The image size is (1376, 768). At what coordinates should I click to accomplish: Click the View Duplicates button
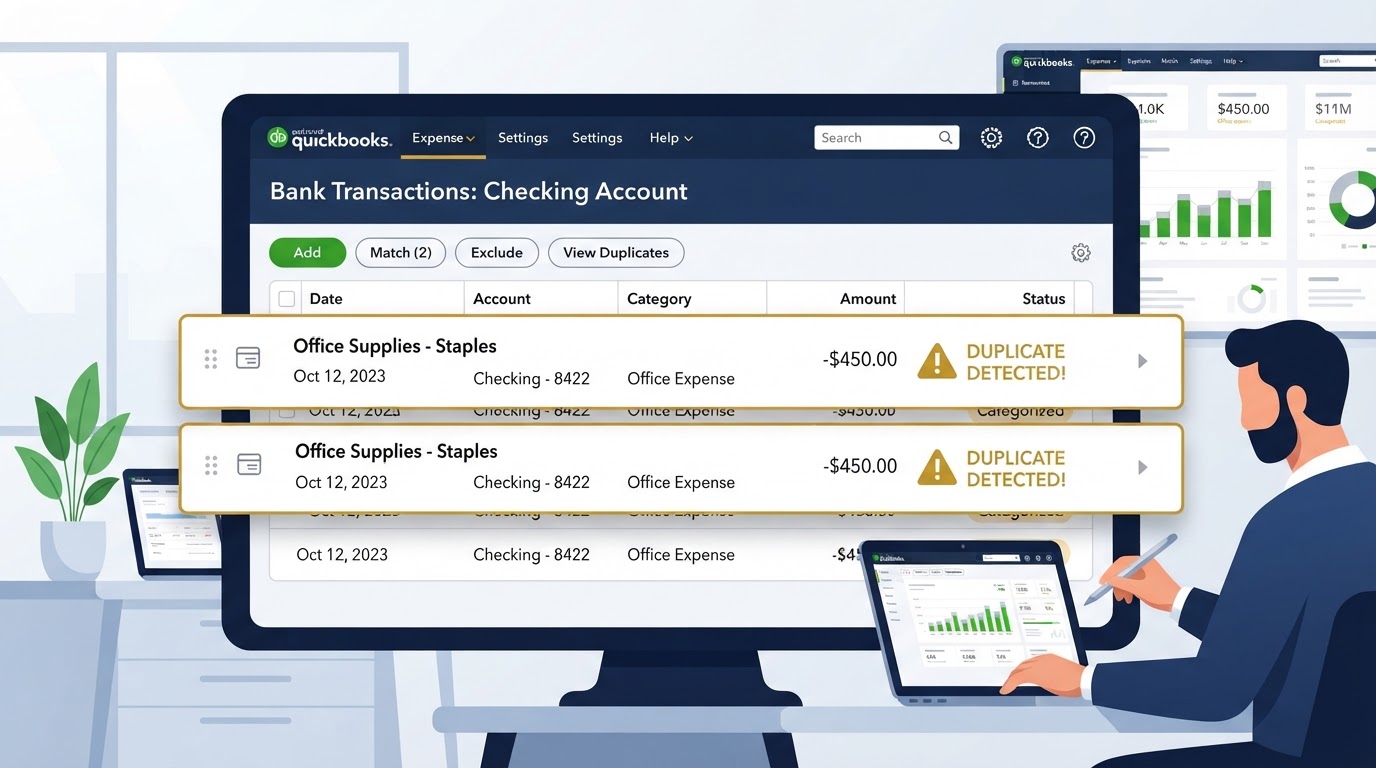coord(616,253)
